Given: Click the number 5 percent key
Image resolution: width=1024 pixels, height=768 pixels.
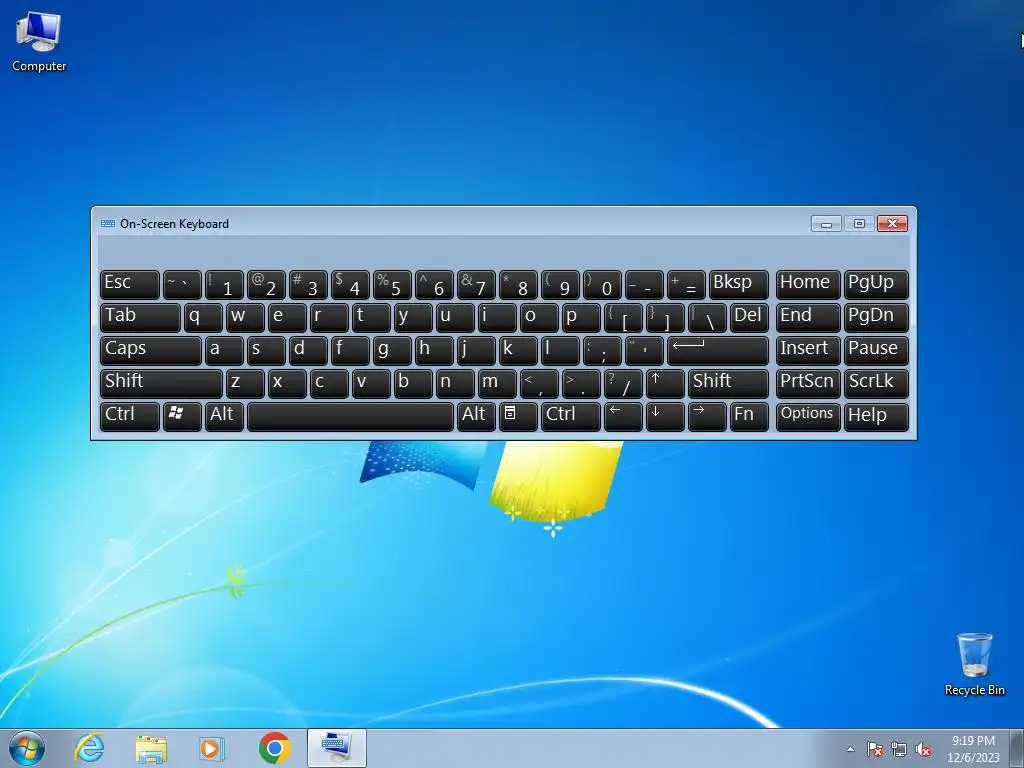Looking at the screenshot, I should (x=392, y=284).
